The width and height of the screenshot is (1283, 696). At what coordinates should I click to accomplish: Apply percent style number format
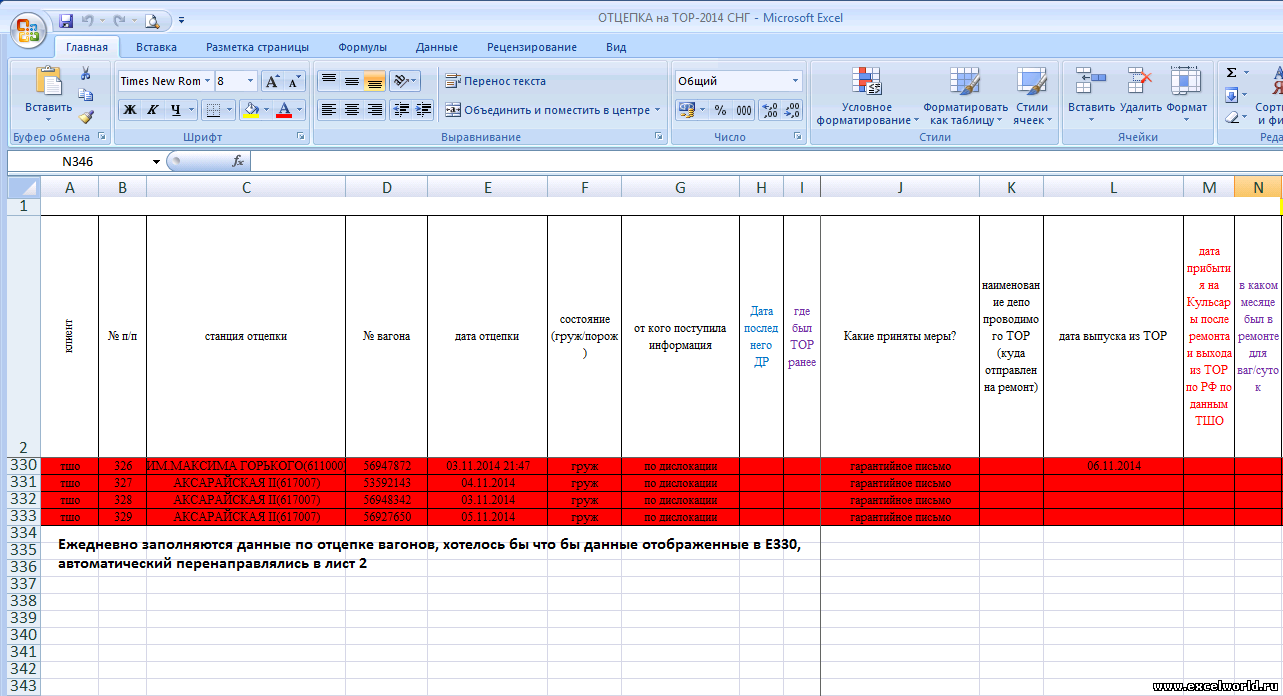pyautogui.click(x=719, y=110)
